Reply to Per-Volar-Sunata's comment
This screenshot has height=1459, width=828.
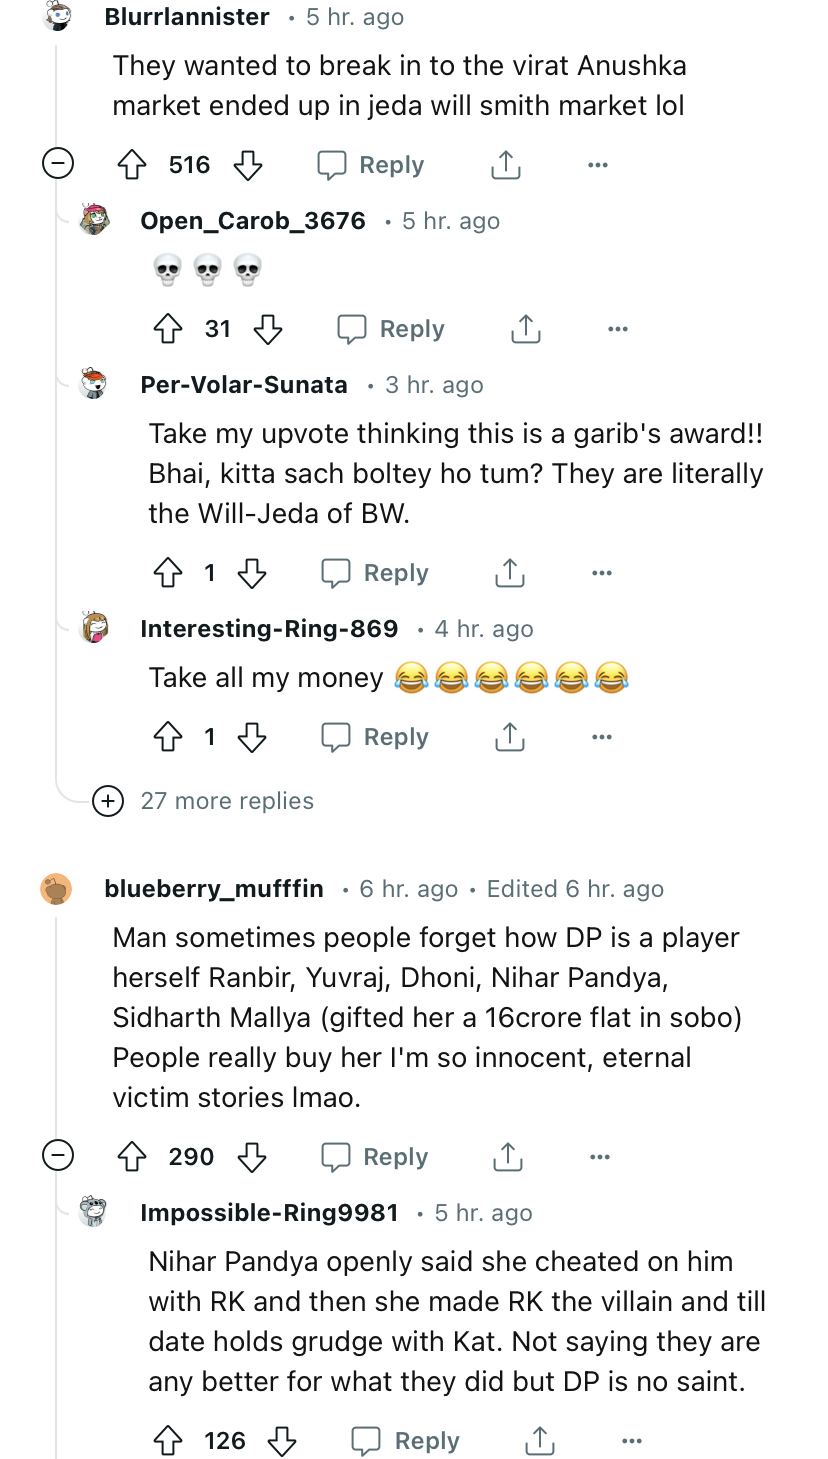[375, 573]
